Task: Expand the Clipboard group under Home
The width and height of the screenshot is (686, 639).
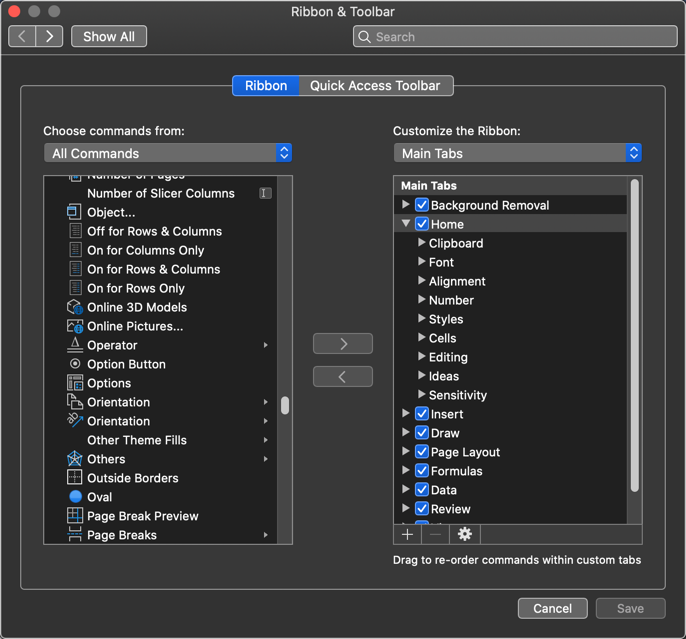Action: (x=421, y=243)
